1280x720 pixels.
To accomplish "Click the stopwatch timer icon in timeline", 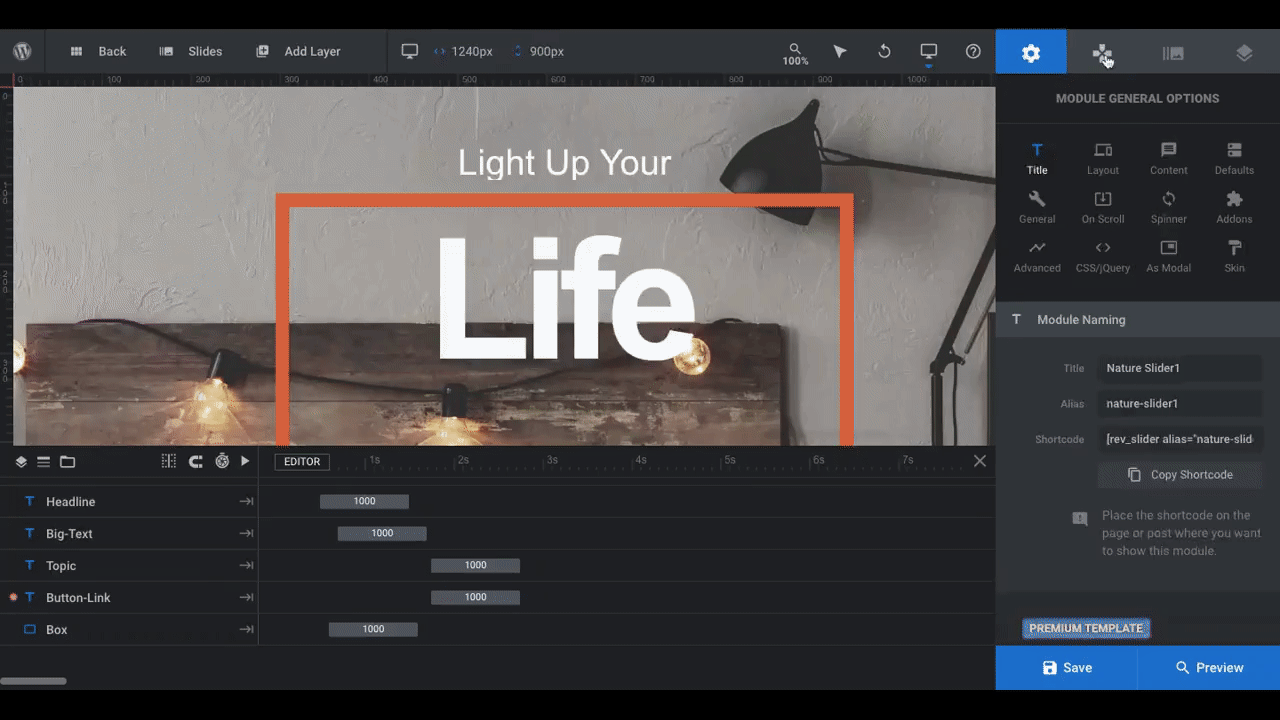I will [221, 461].
